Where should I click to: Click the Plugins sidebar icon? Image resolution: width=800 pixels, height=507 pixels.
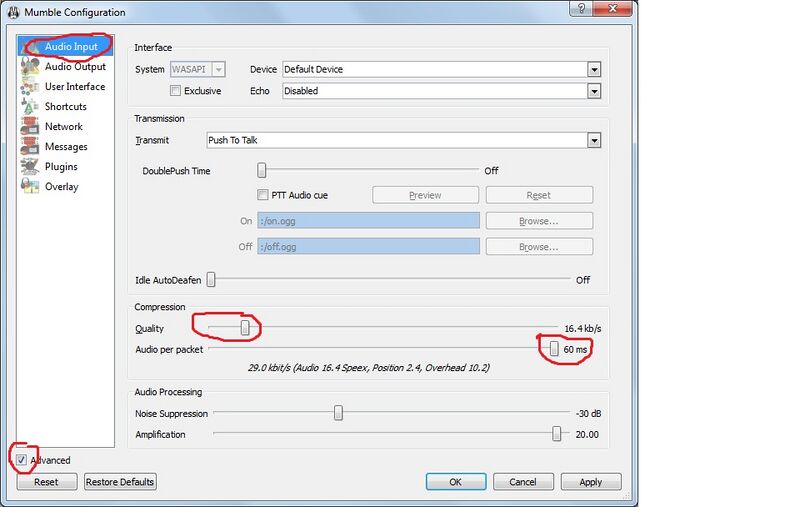[x=30, y=167]
